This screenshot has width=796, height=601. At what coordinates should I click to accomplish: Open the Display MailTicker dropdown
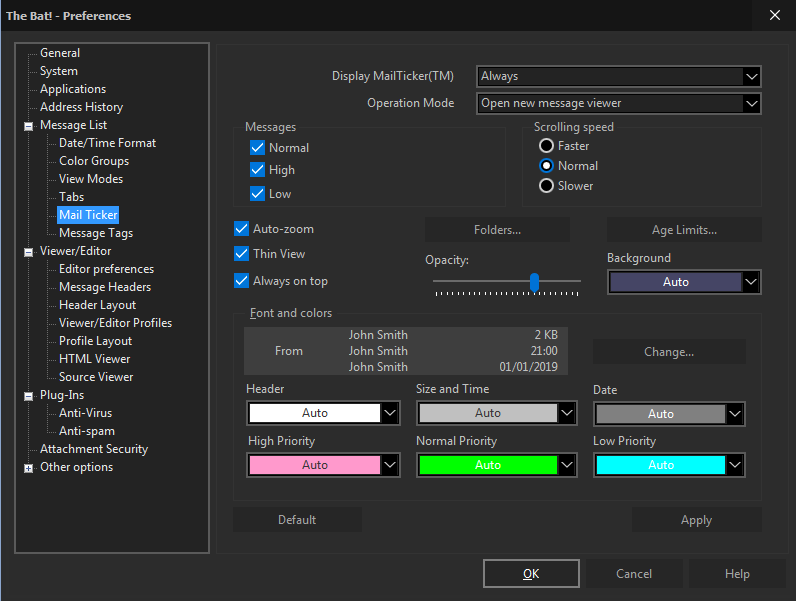pos(618,76)
